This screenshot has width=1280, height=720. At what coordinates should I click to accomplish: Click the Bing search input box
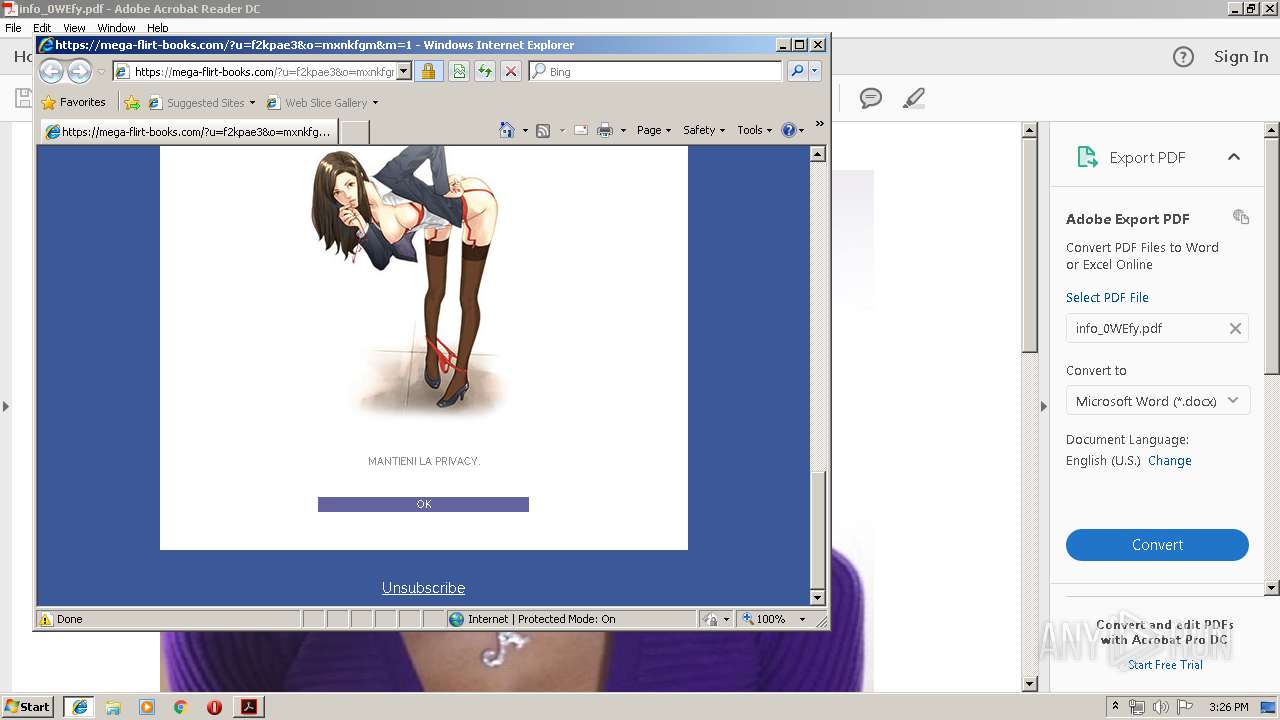click(x=656, y=71)
